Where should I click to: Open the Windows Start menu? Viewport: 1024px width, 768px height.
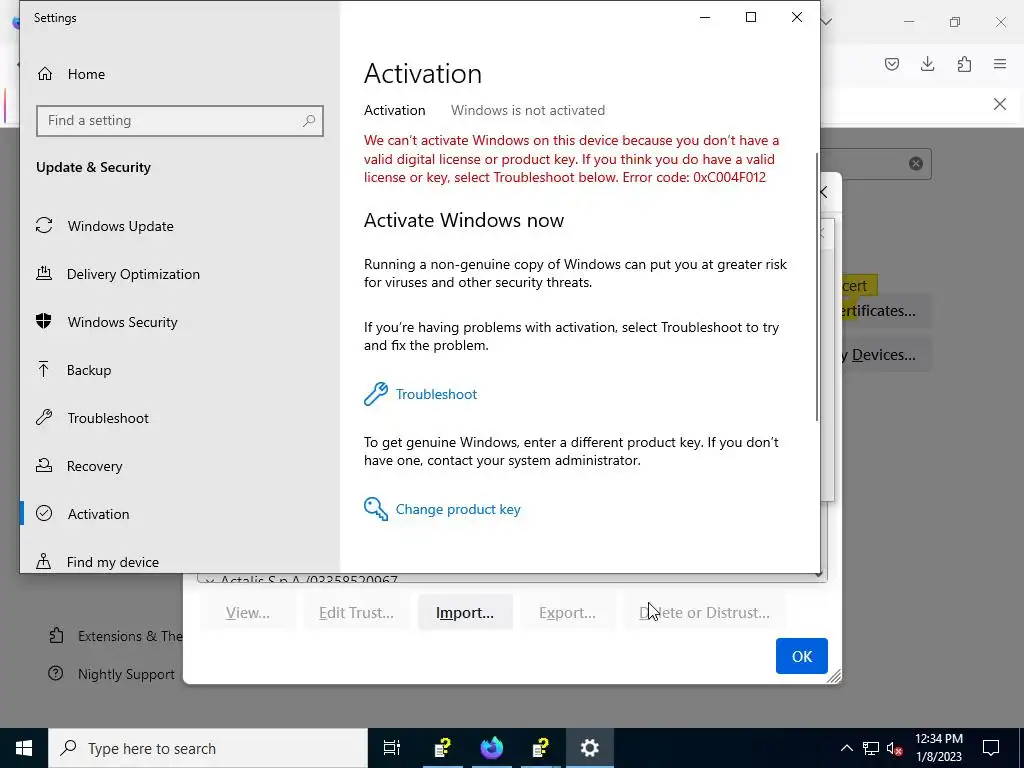tap(24, 748)
